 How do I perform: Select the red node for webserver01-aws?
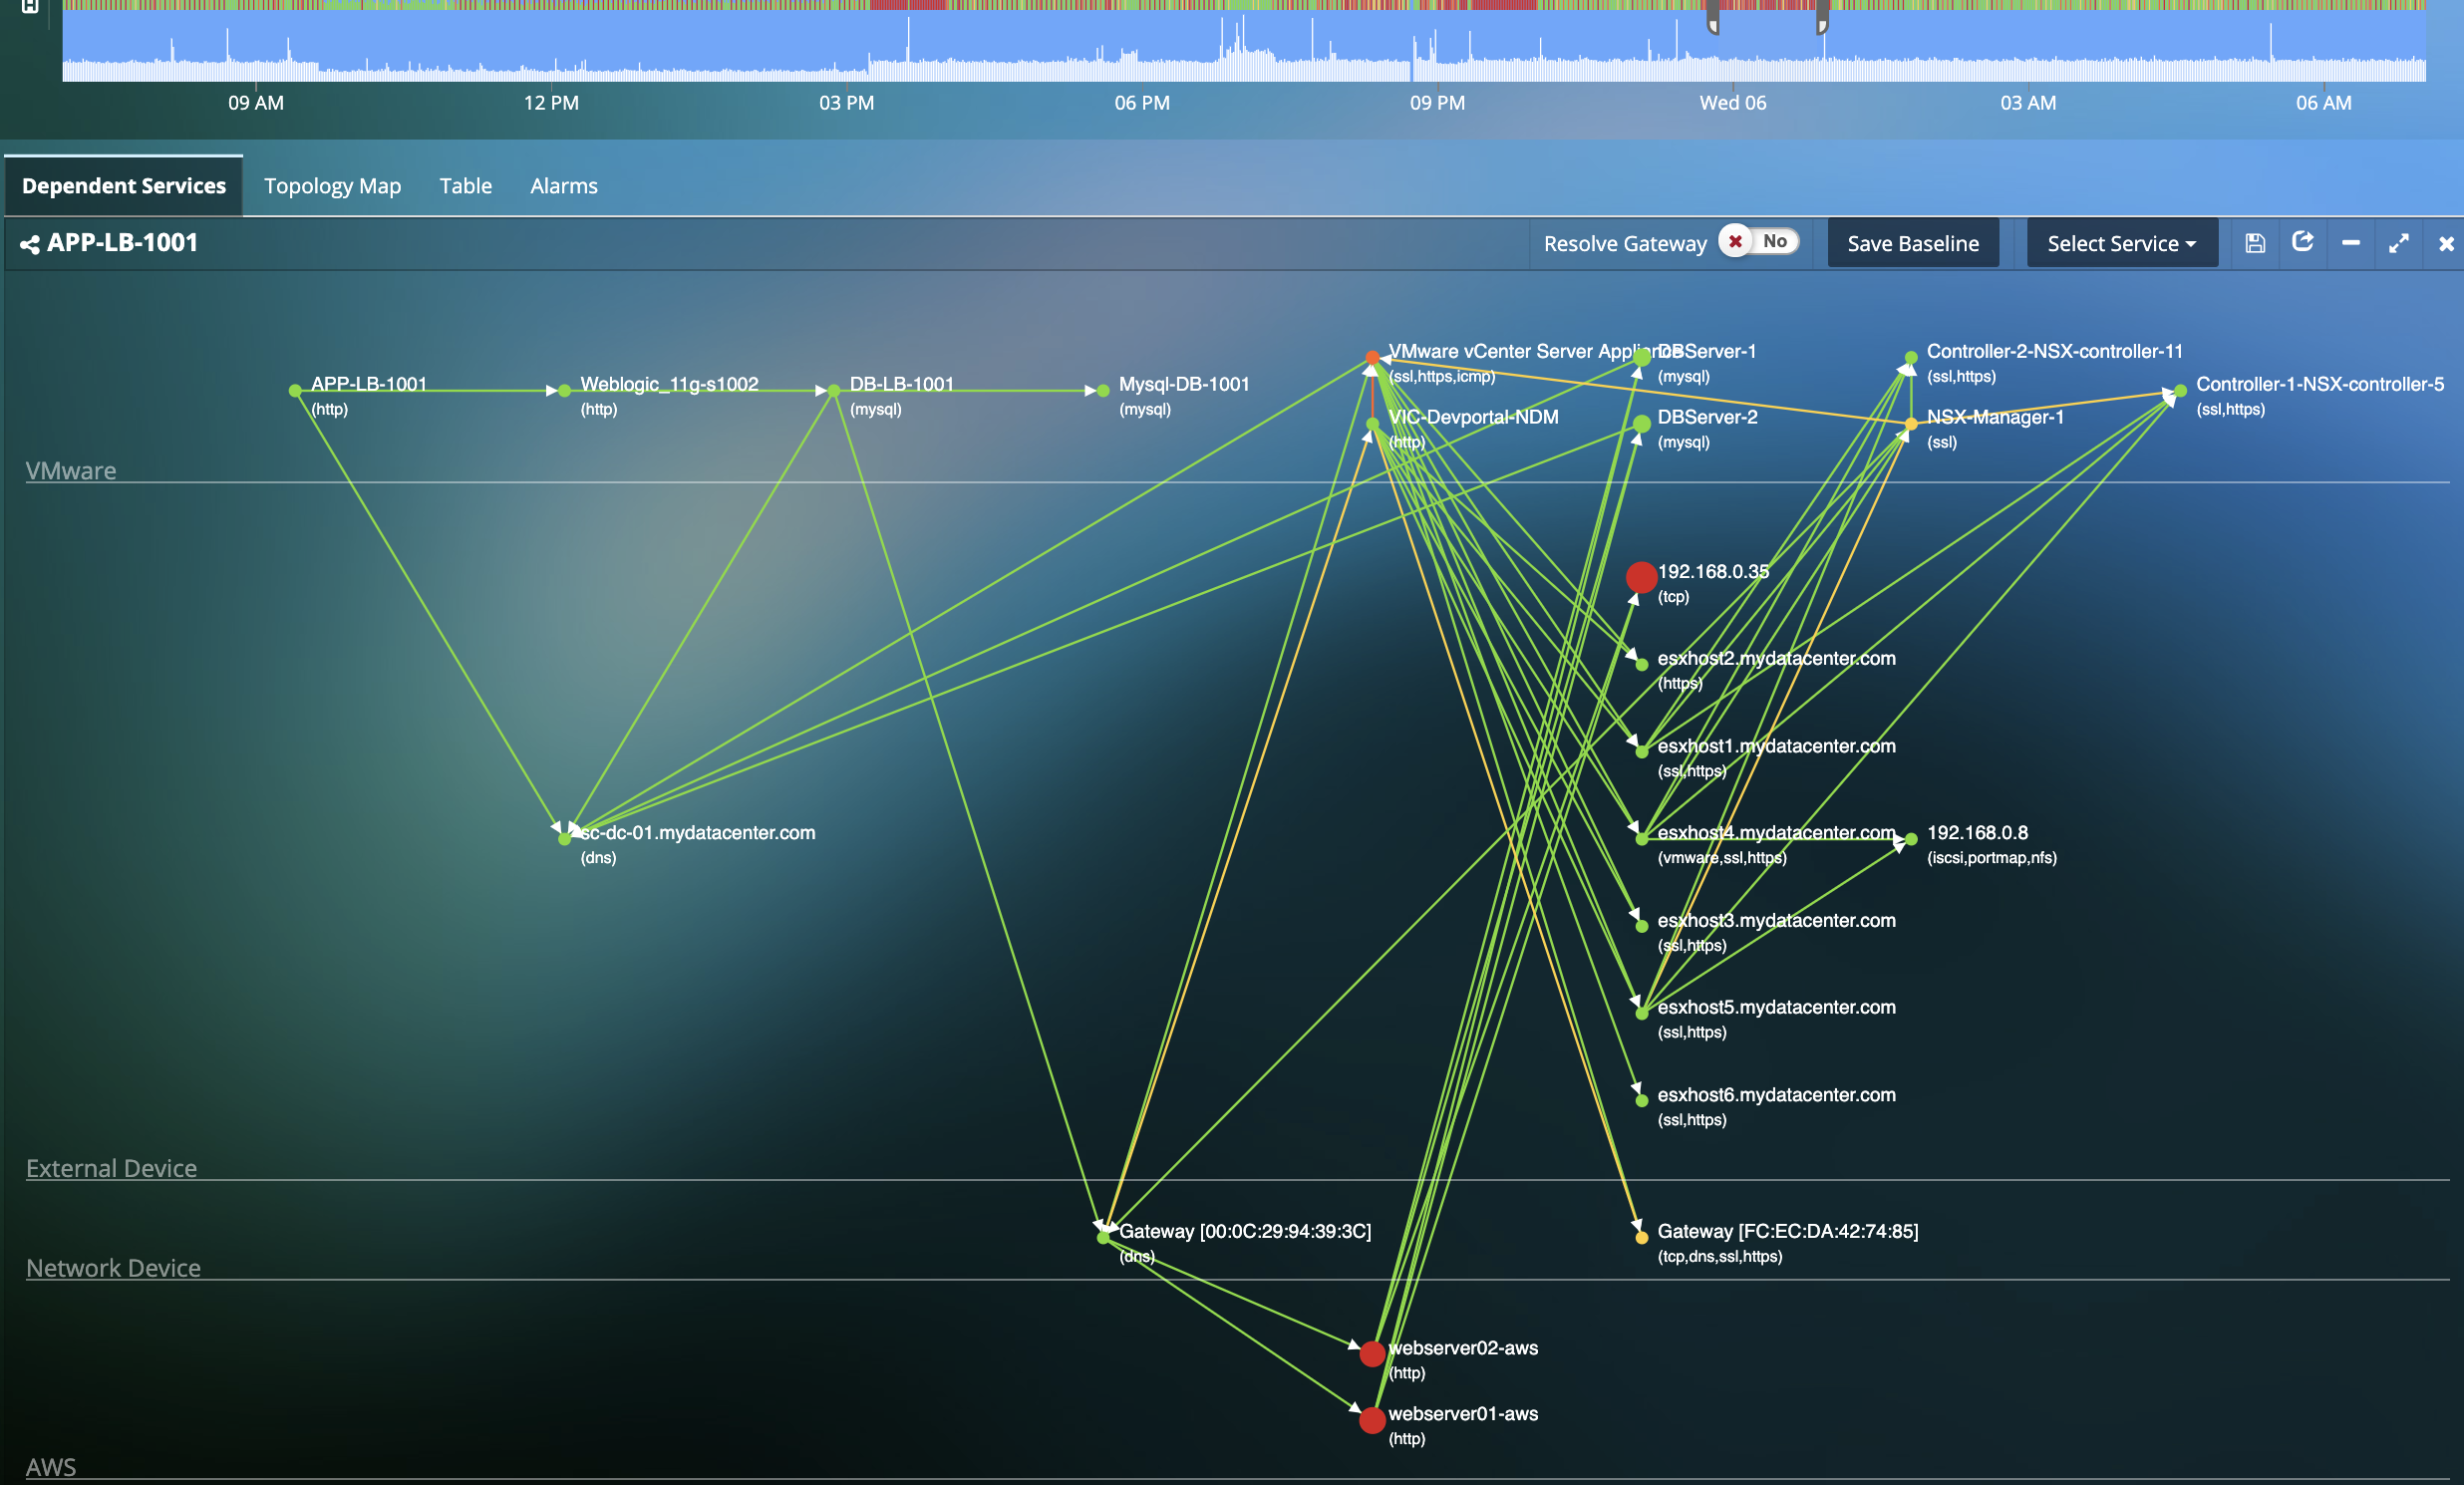pyautogui.click(x=1371, y=1421)
